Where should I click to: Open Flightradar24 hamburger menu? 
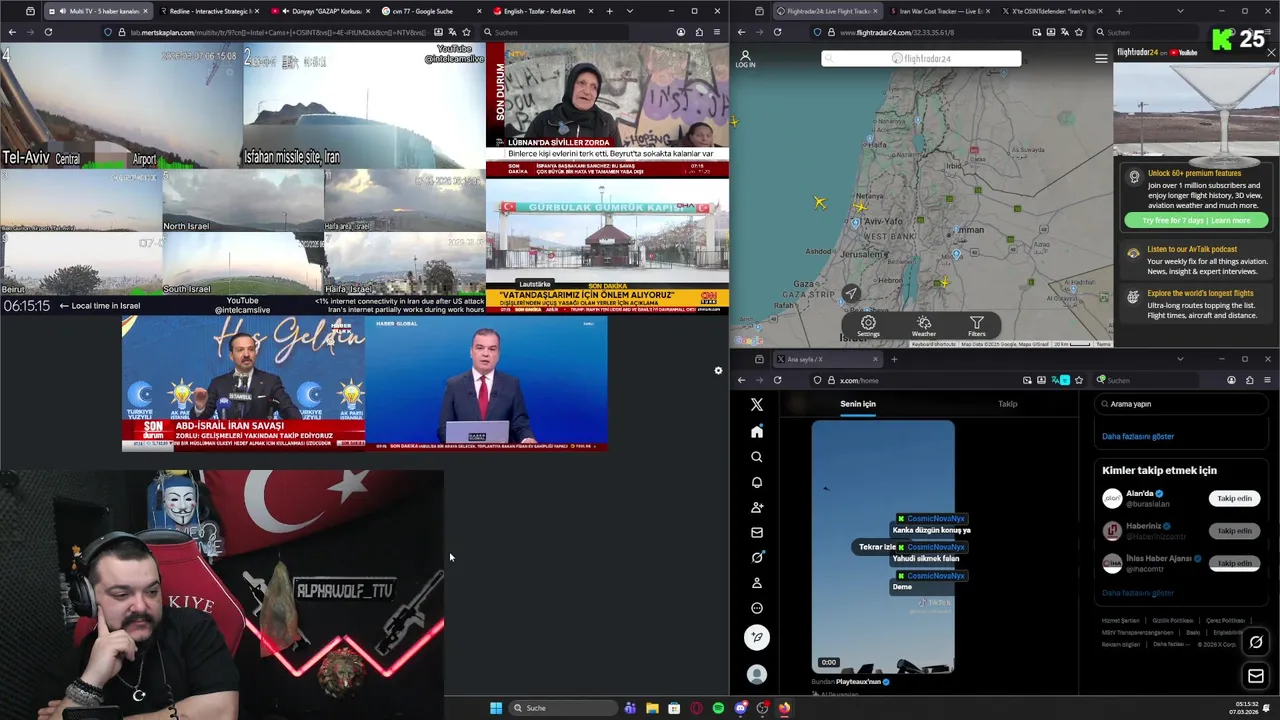1101,59
